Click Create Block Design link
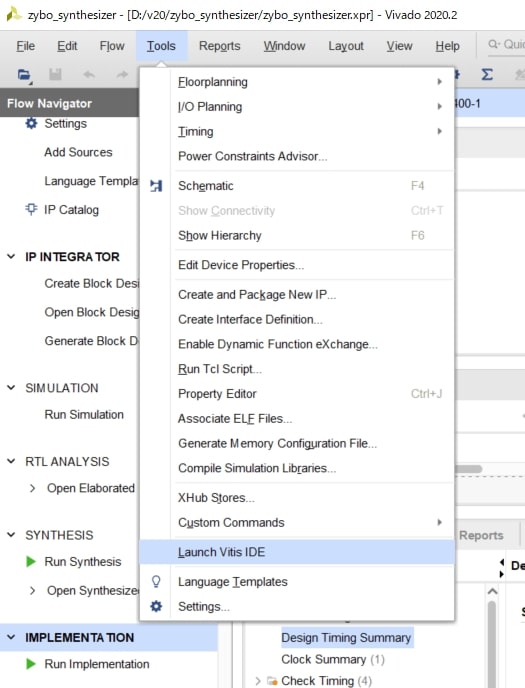525x688 pixels. [92, 283]
